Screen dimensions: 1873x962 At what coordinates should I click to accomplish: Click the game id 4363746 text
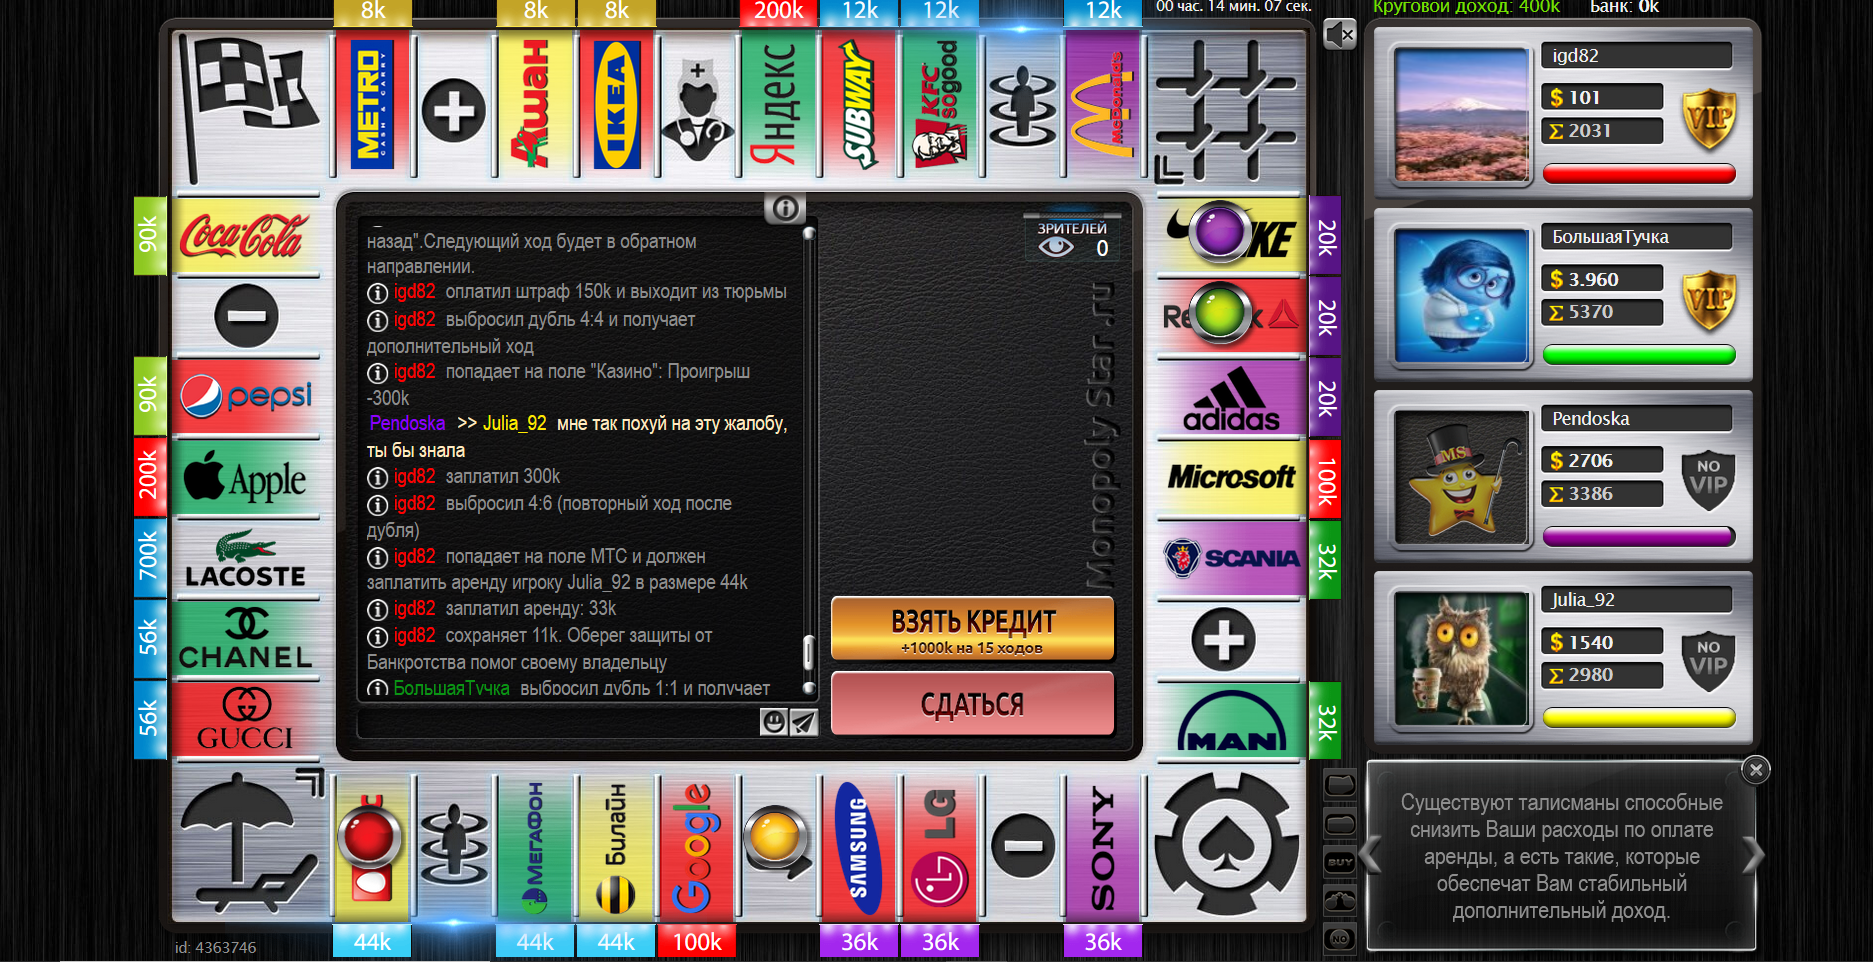click(x=215, y=947)
